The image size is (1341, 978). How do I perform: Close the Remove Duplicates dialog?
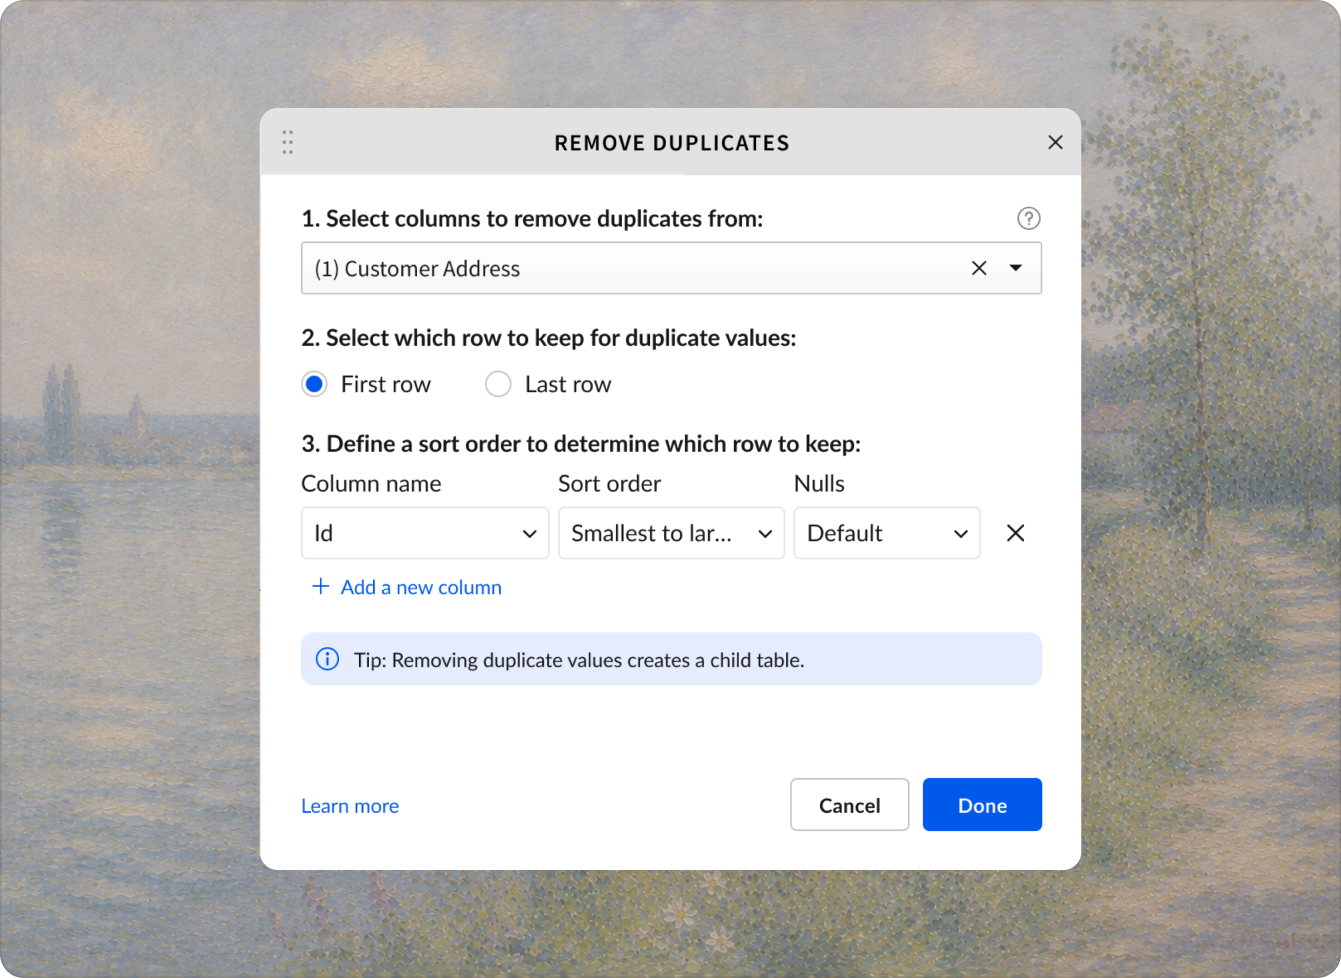coord(1055,142)
